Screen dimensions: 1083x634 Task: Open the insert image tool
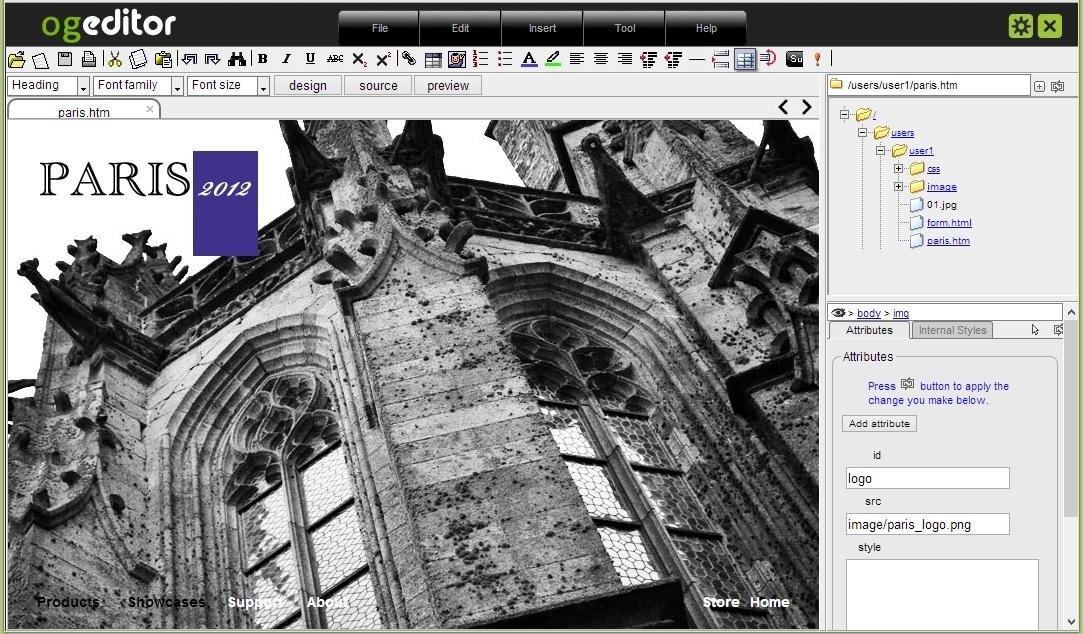(457, 58)
